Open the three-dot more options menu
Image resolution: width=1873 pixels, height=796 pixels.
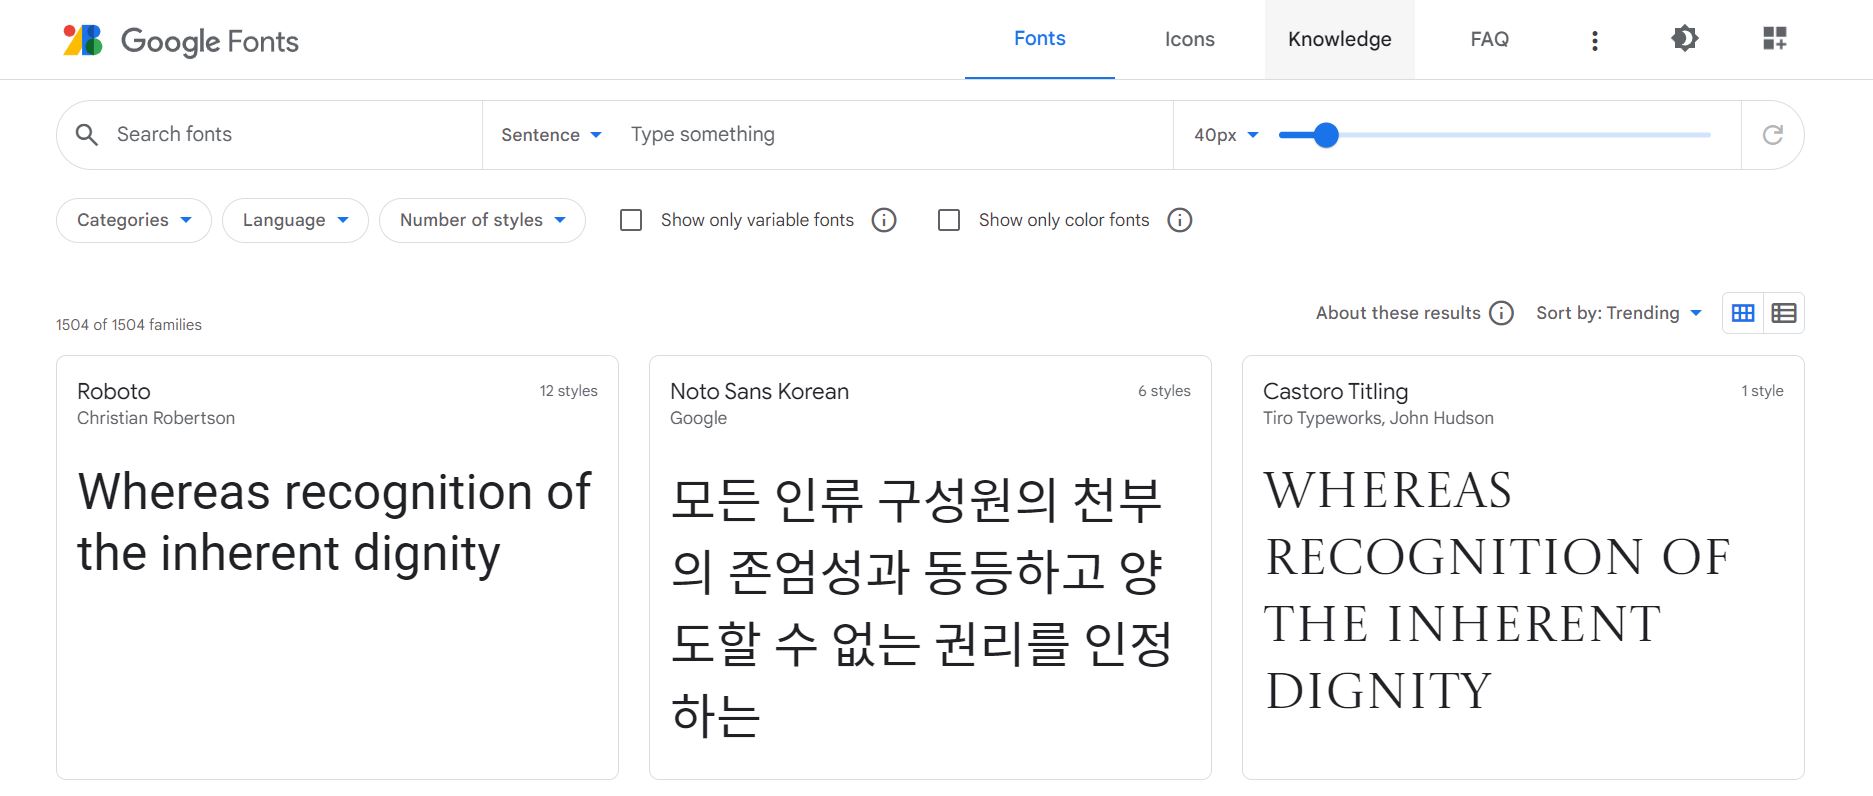[1595, 40]
